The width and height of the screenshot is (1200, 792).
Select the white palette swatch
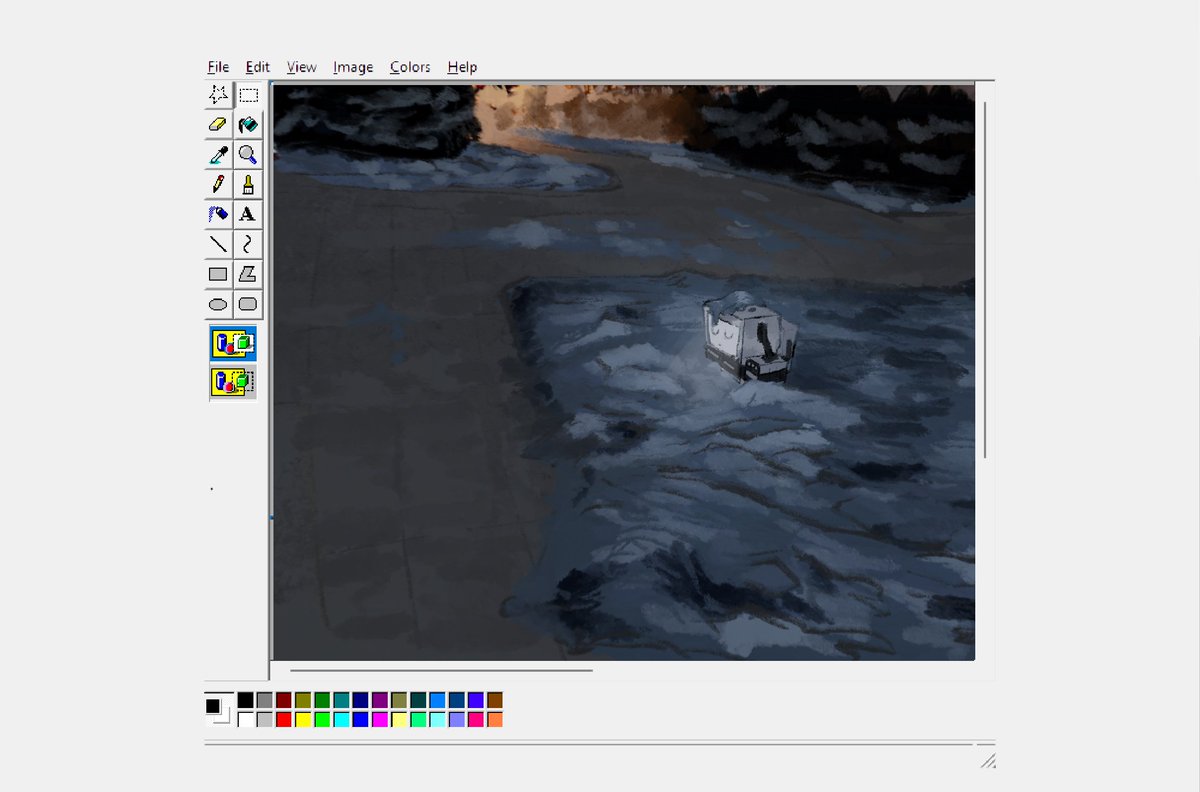[245, 719]
